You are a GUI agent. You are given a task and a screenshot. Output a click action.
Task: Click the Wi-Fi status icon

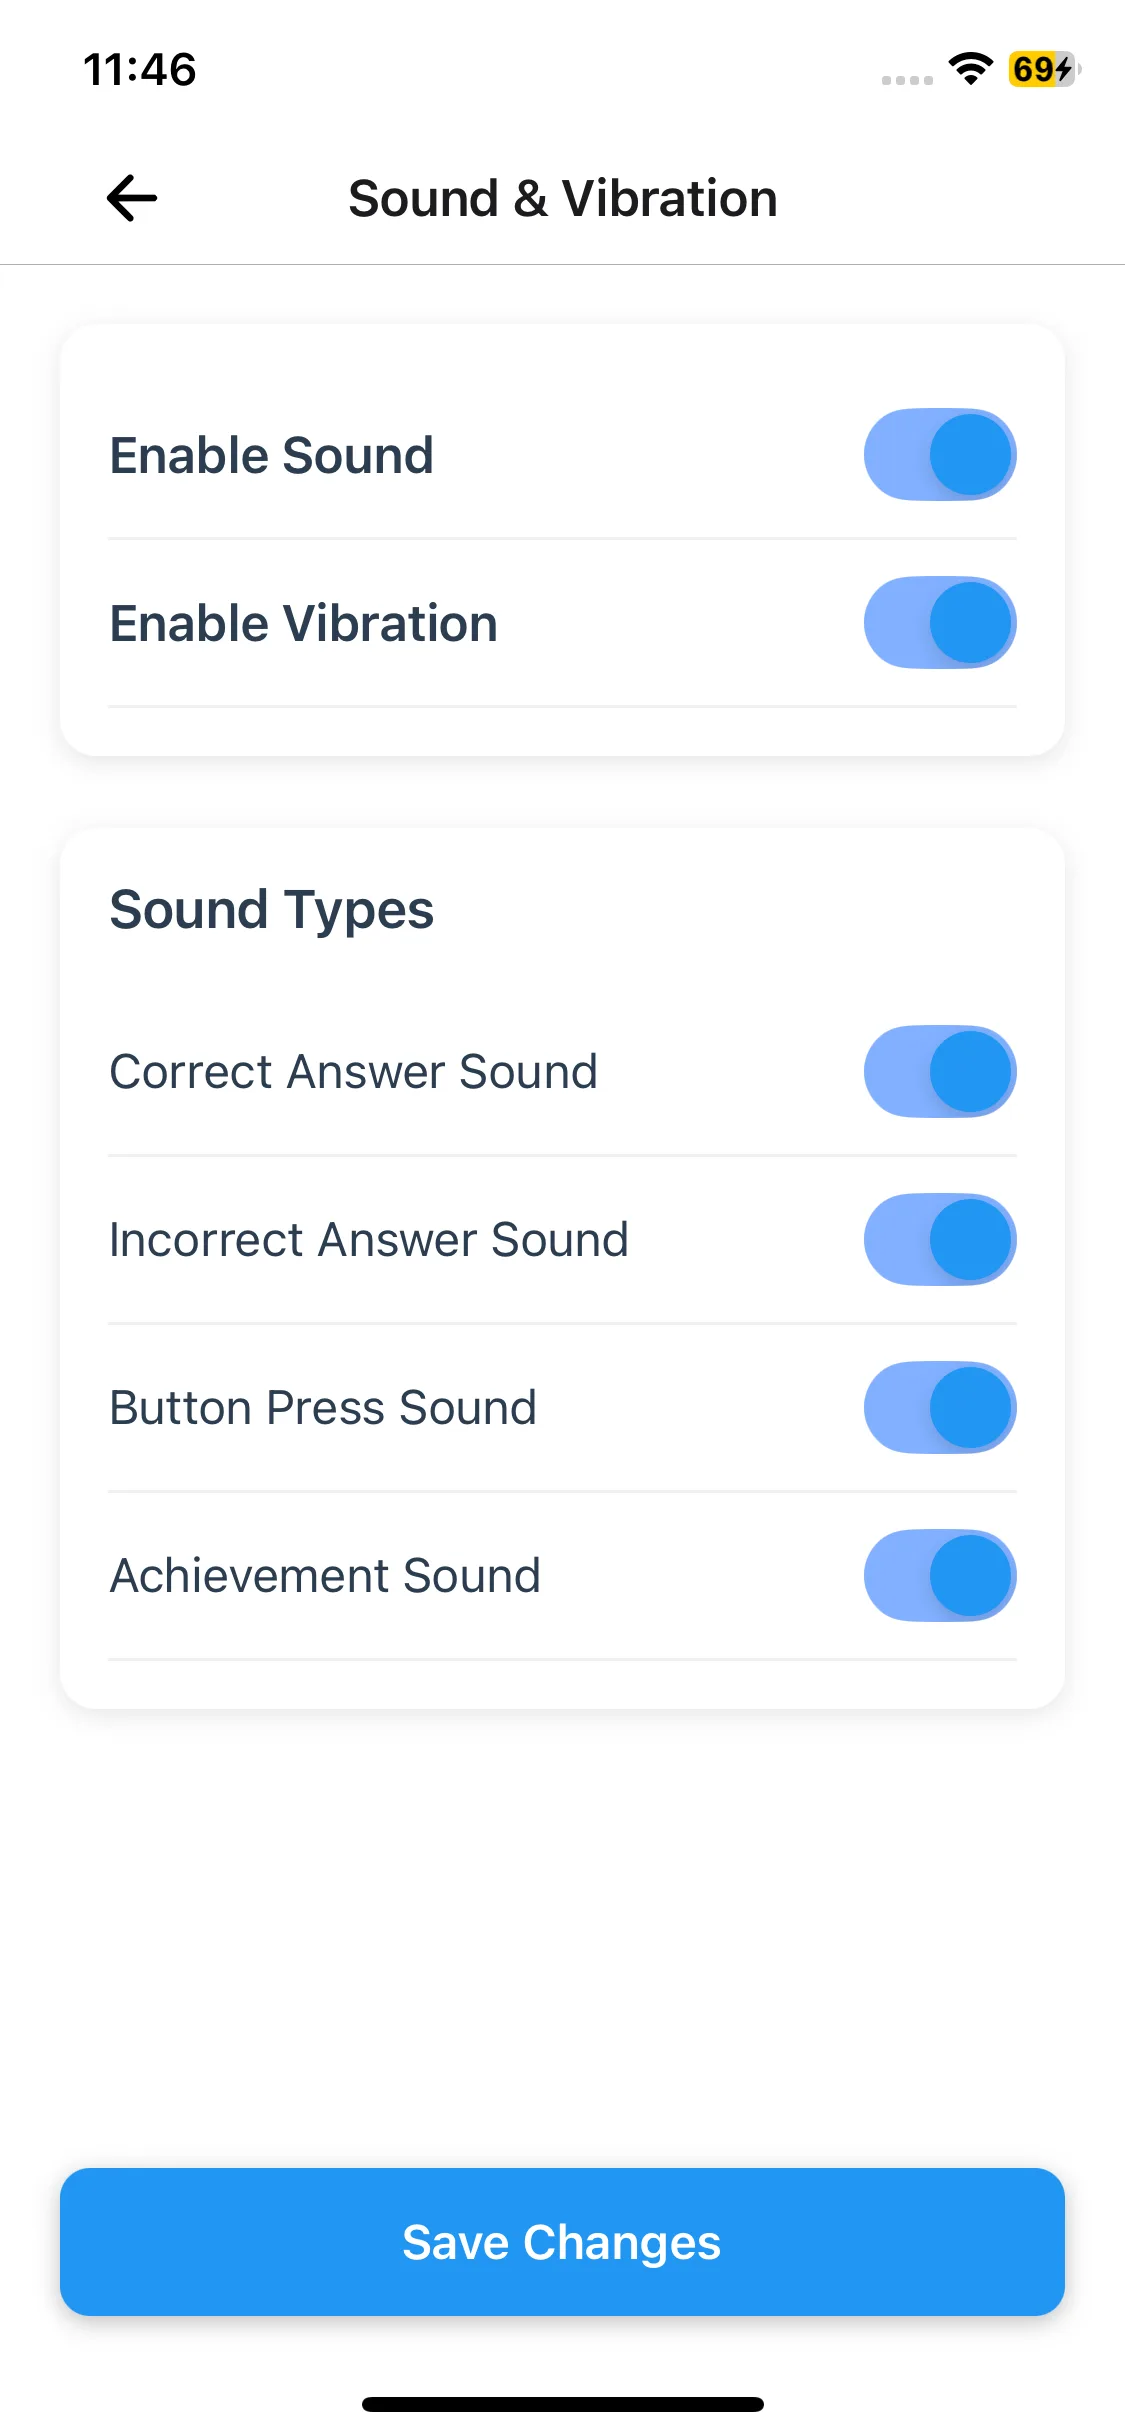[970, 69]
